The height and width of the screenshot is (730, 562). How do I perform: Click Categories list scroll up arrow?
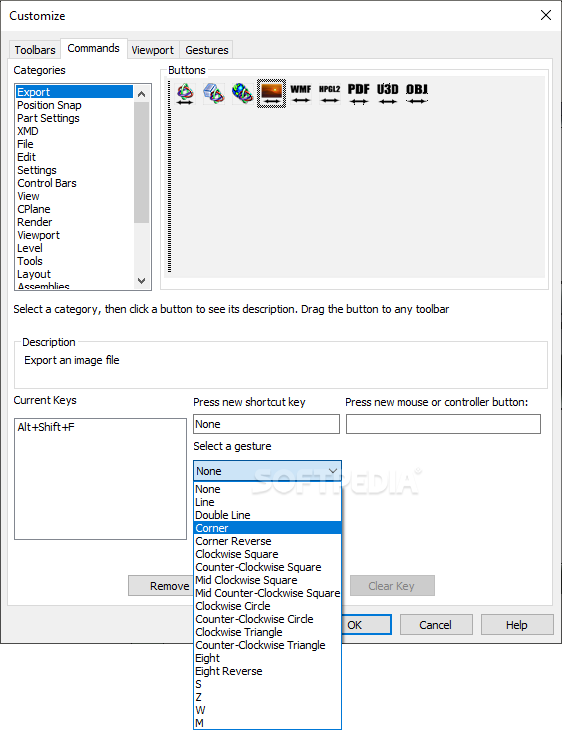point(142,94)
